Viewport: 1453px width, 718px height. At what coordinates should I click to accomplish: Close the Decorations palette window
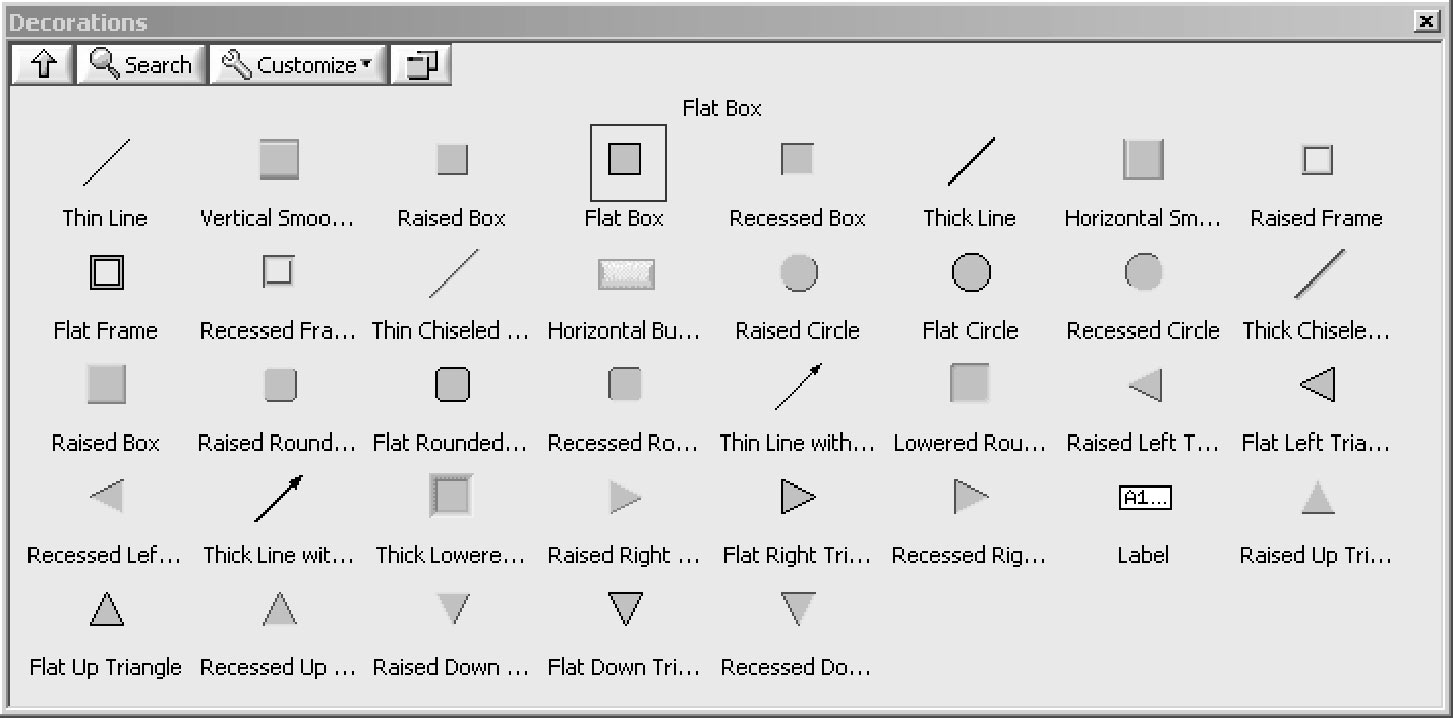click(x=1425, y=21)
